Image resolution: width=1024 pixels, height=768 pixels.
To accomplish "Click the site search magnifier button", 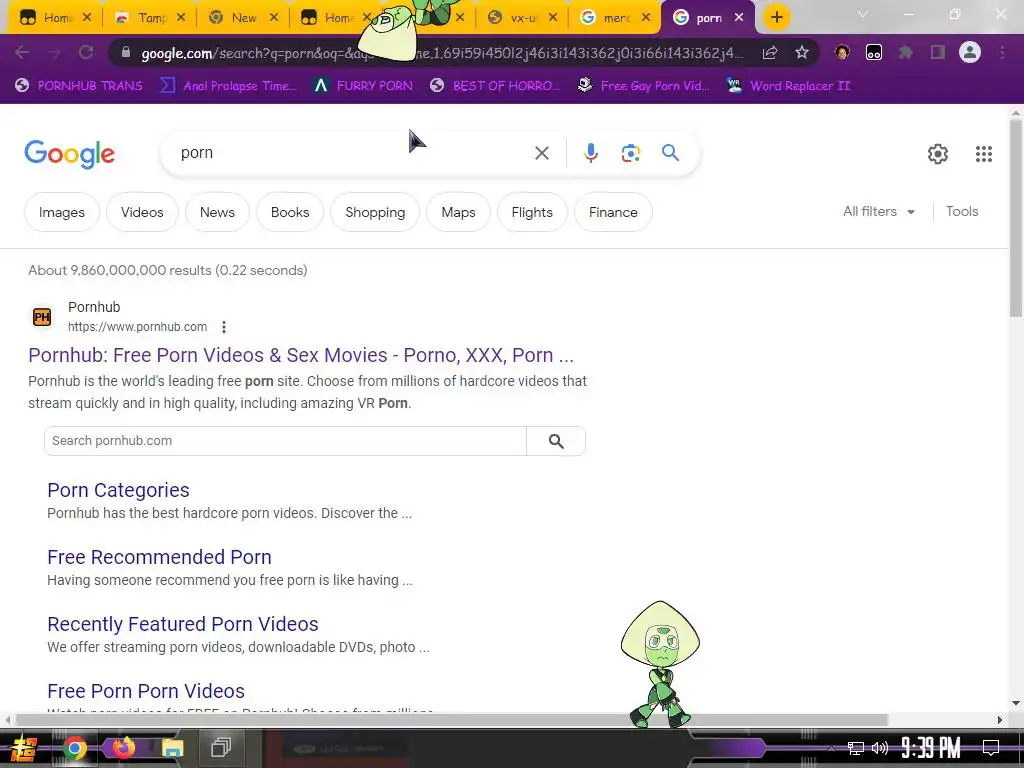I will (556, 441).
